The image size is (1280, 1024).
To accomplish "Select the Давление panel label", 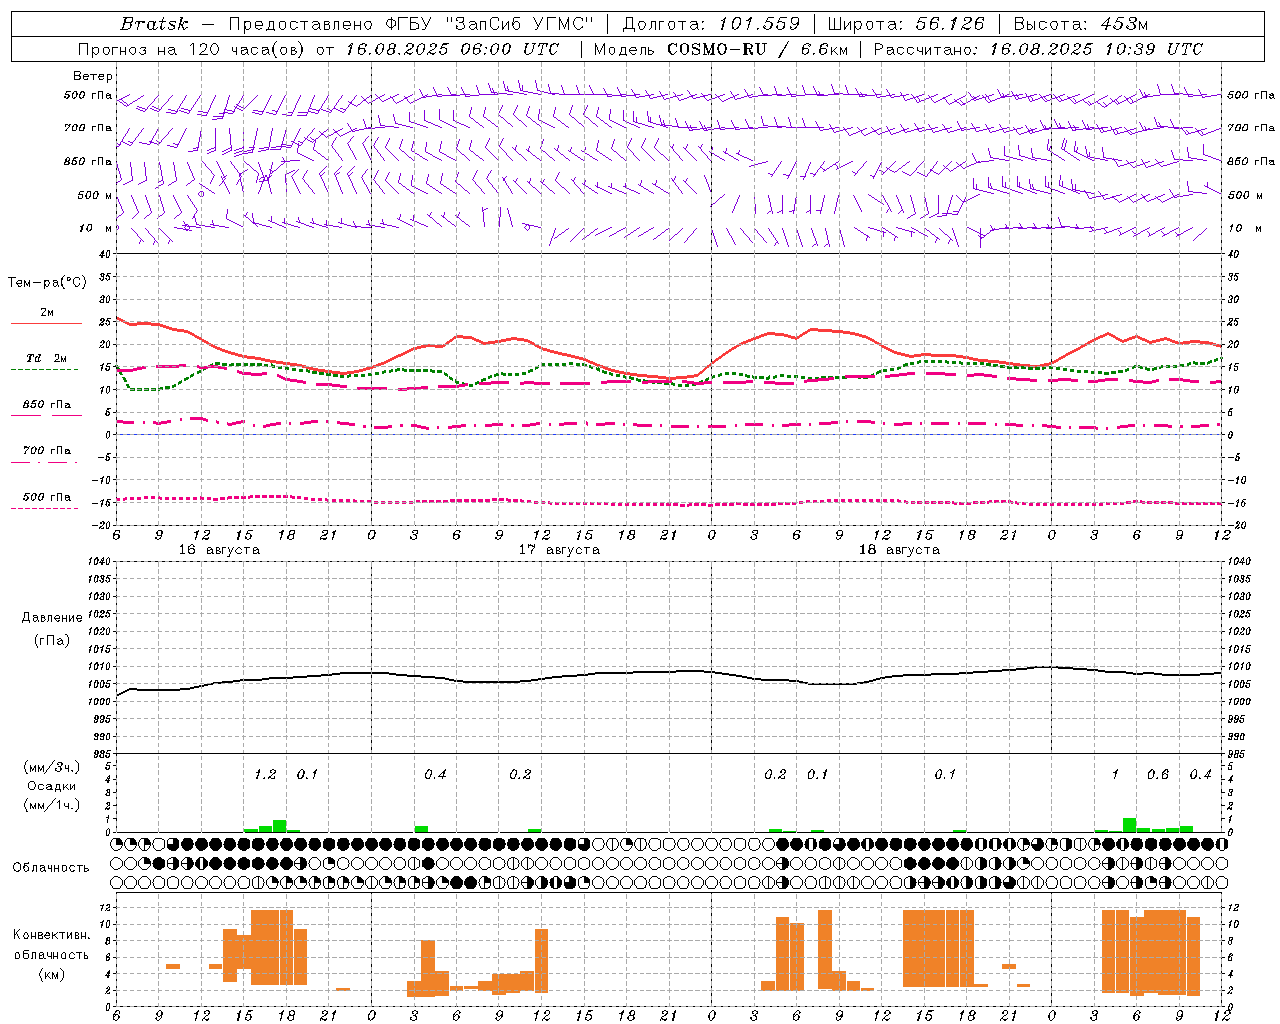I will (x=52, y=617).
